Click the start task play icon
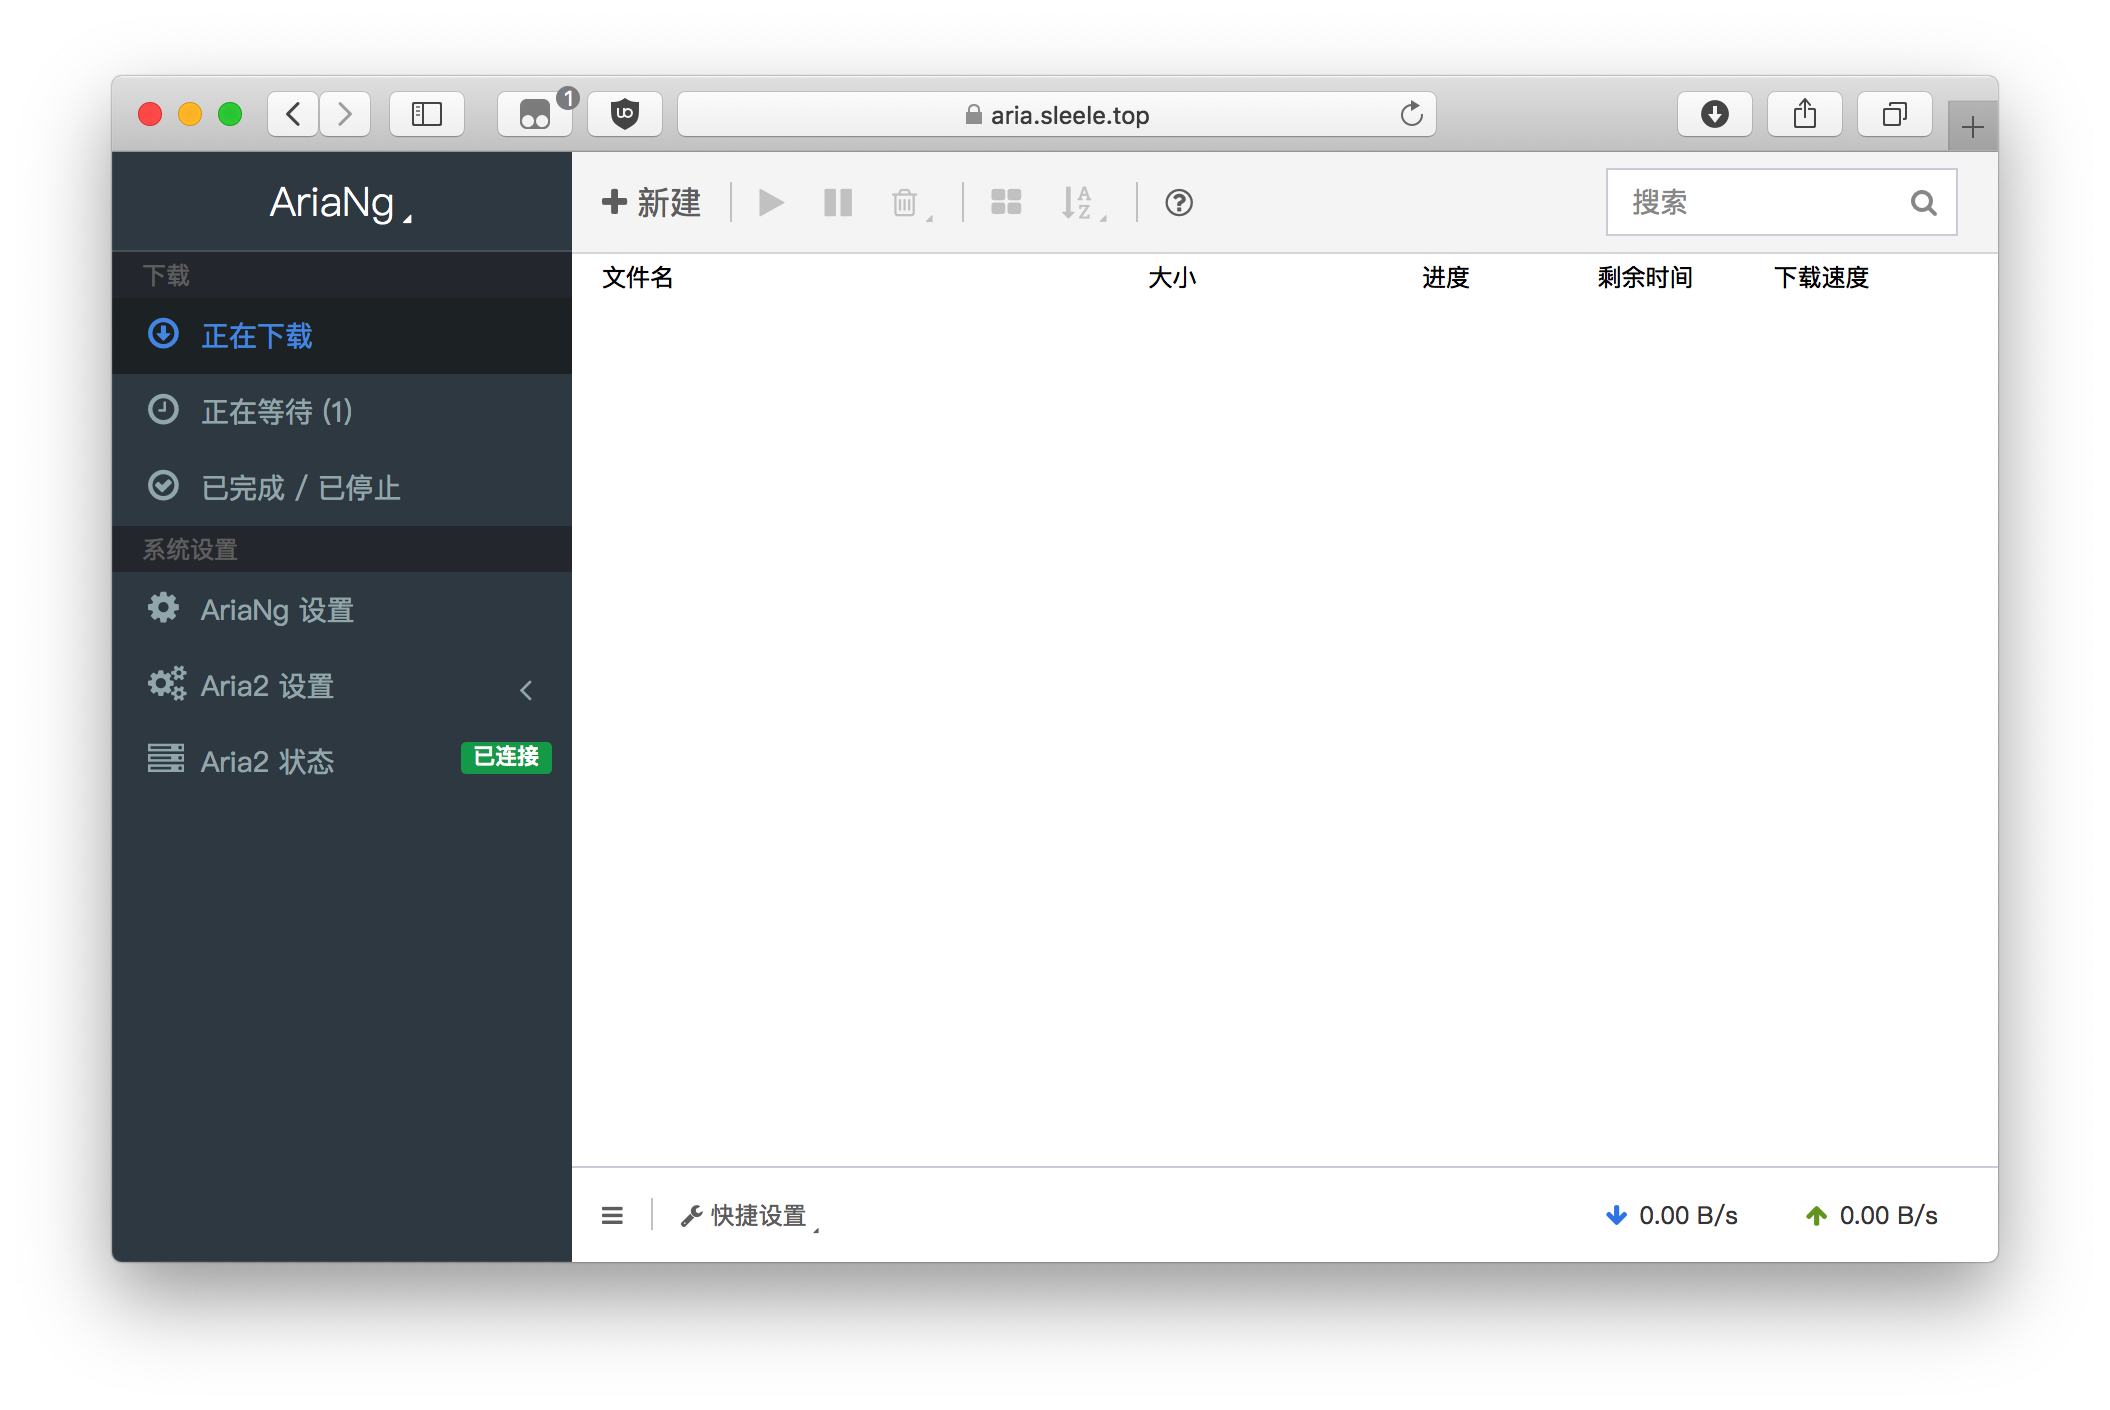The height and width of the screenshot is (1410, 2110). coord(771,203)
